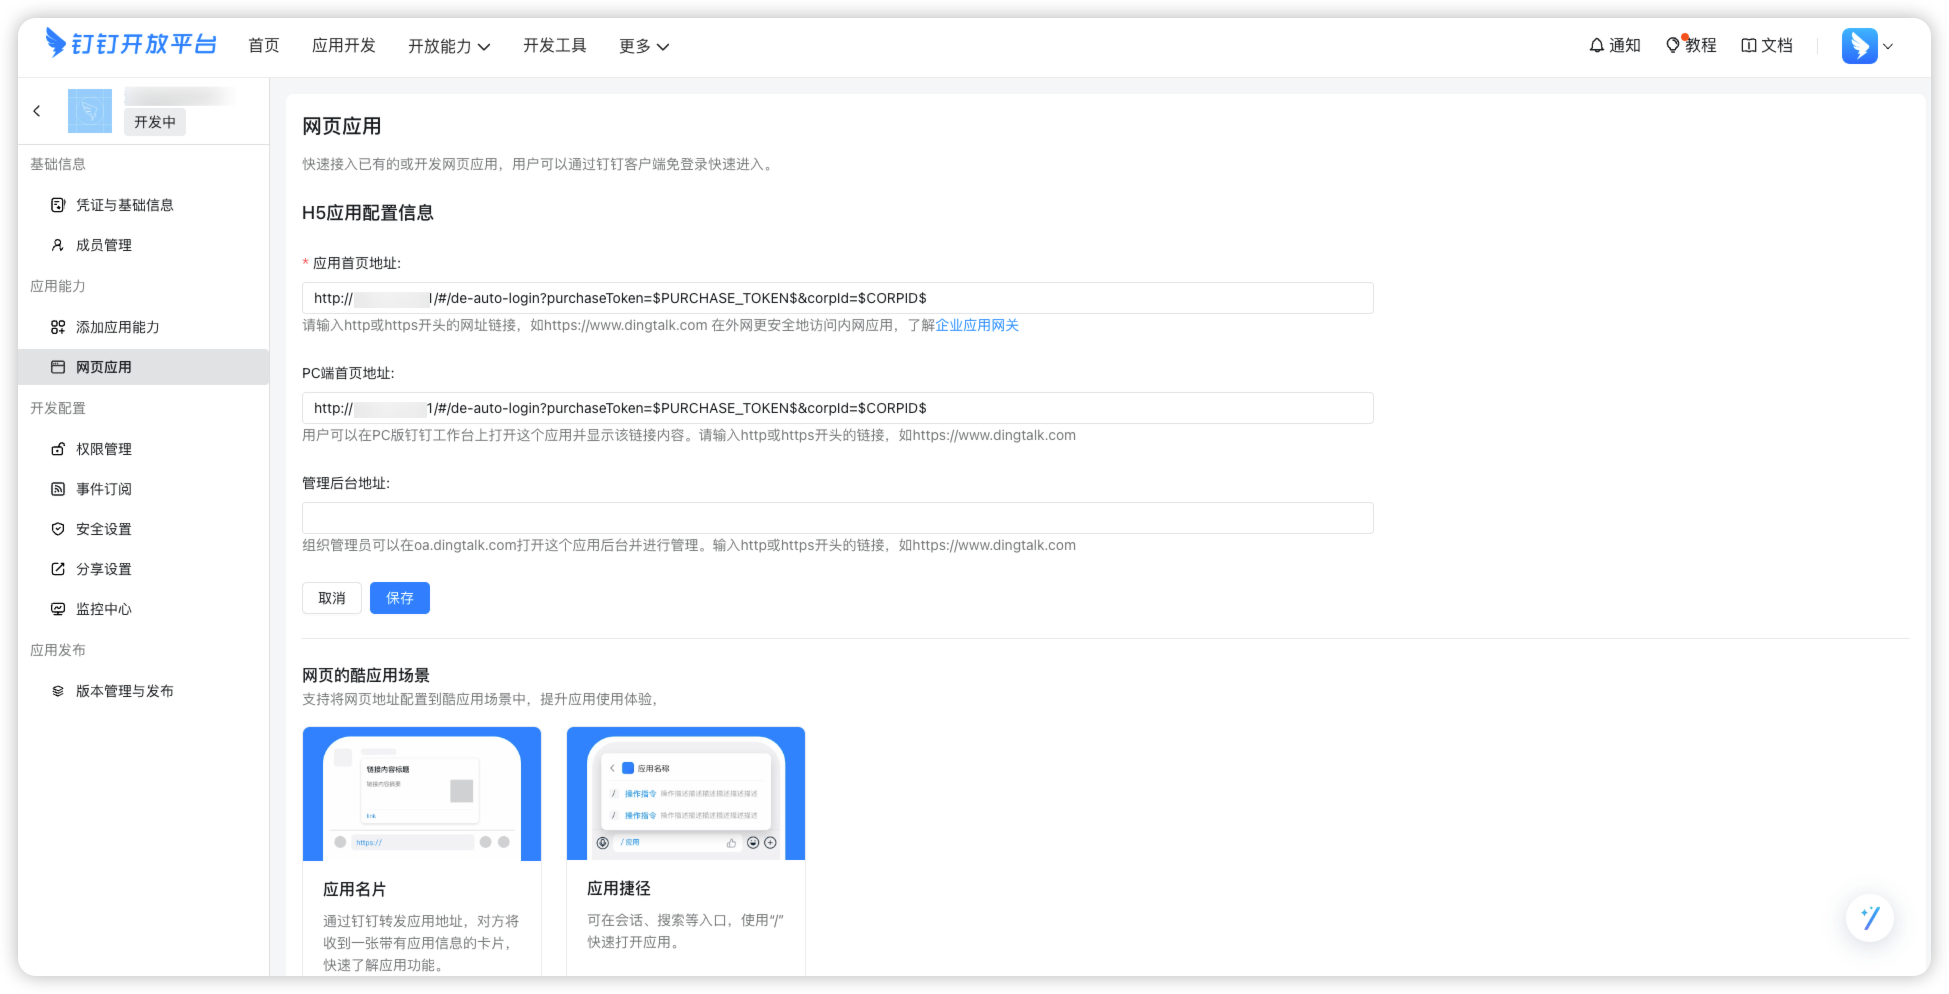This screenshot has width=1949, height=994.
Task: Click the permission management lock icon
Action: [58, 449]
